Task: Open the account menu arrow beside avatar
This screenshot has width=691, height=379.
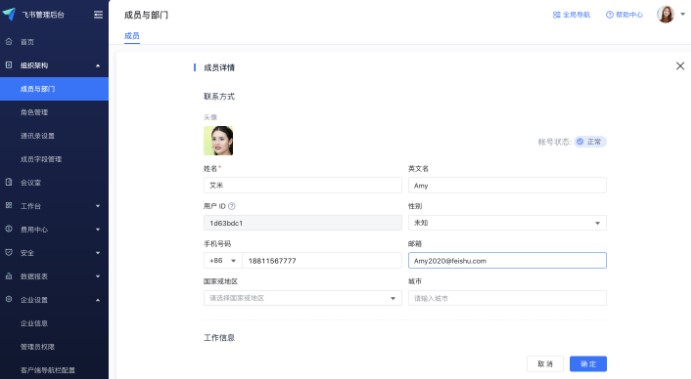Action: click(683, 14)
